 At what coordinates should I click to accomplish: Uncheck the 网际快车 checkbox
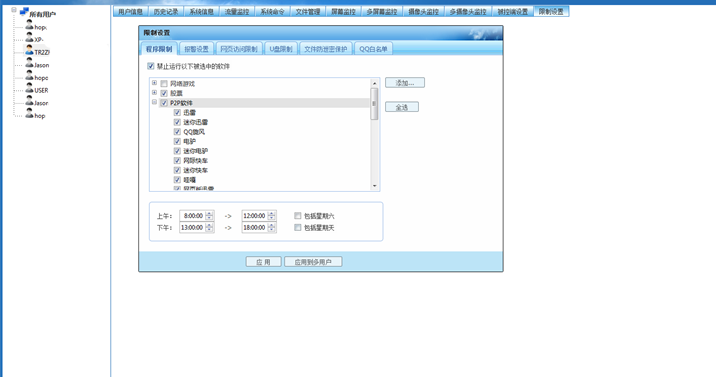177,160
